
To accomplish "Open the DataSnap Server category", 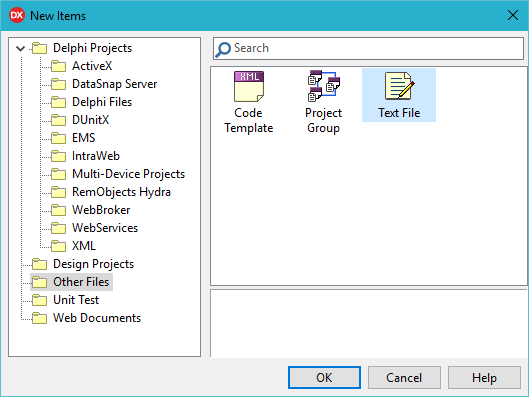I will tap(114, 84).
